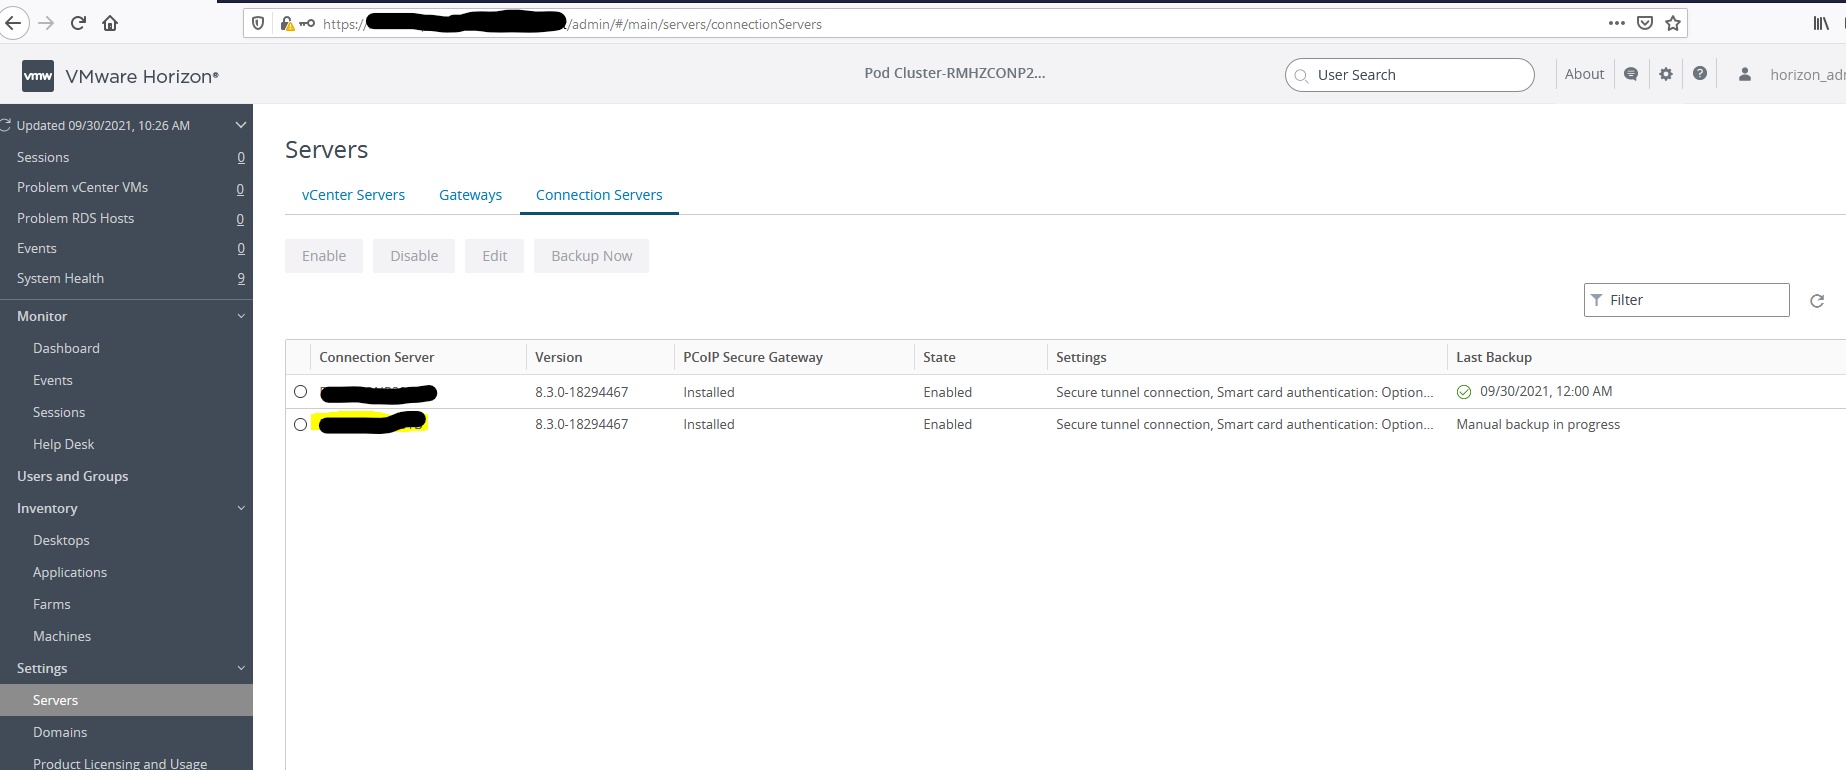Viewport: 1846px width, 770px height.
Task: Open the feedback chat bubble icon
Action: tap(1631, 74)
